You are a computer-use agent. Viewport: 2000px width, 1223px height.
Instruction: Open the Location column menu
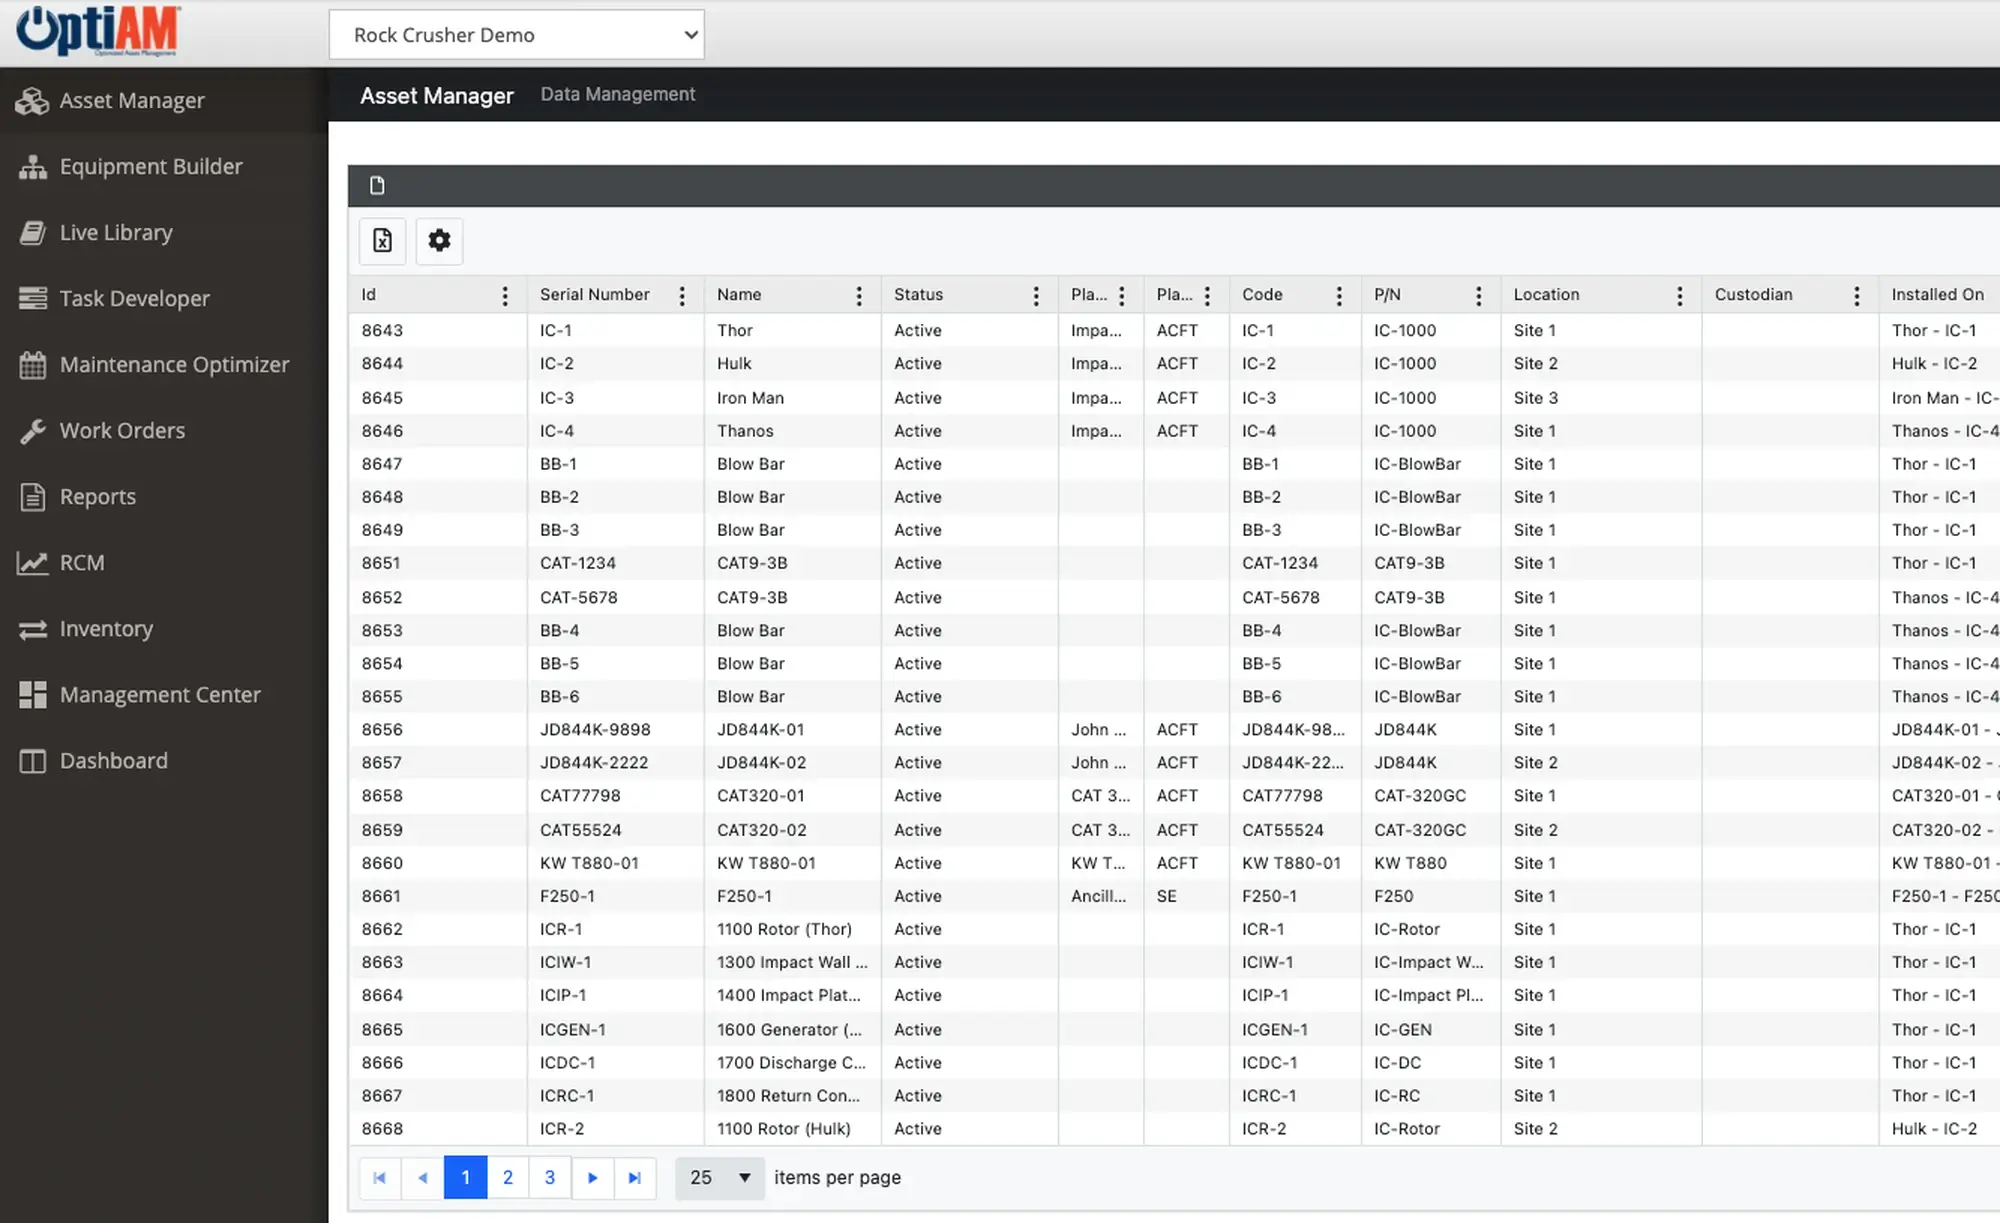pyautogui.click(x=1680, y=295)
